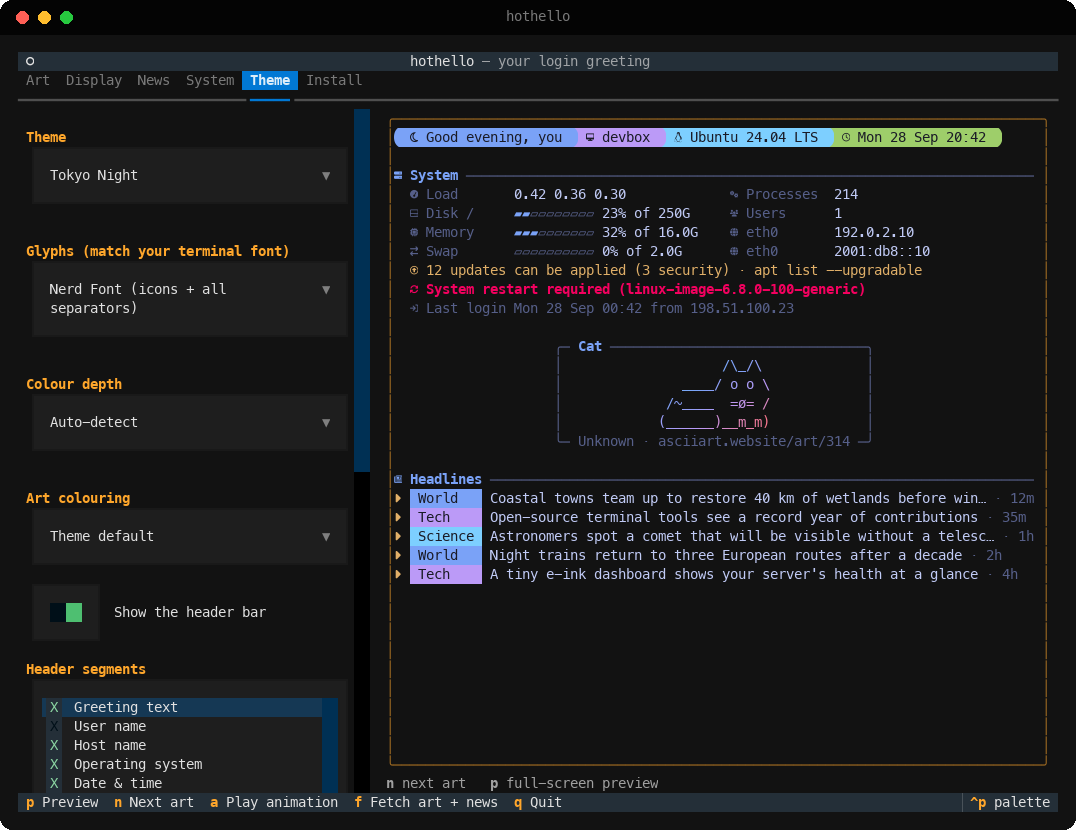Open the Auto-detect colour depth dropdown
Image resolution: width=1076 pixels, height=830 pixels.
(x=190, y=423)
